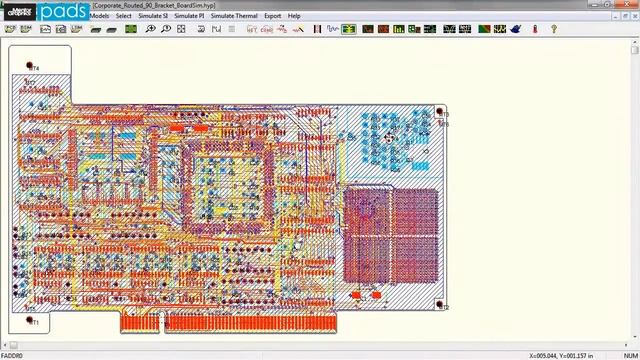
Task: Click the horizontal scrollbar thumb
Action: [x=13, y=345]
